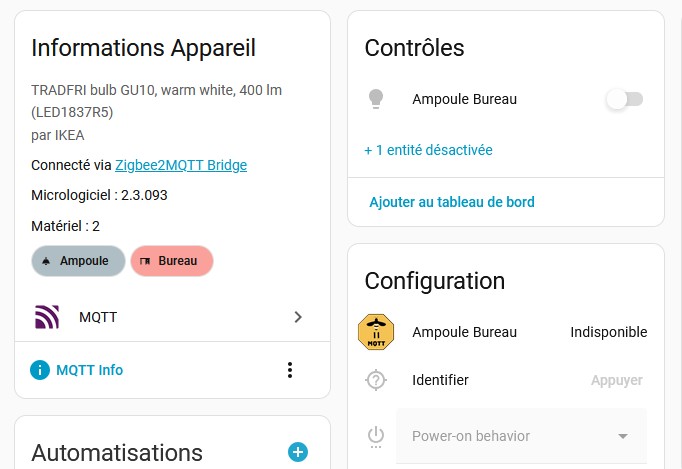This screenshot has width=682, height=469.
Task: Open the Ampoule Bureau entity name in Contrôles
Action: [x=464, y=99]
